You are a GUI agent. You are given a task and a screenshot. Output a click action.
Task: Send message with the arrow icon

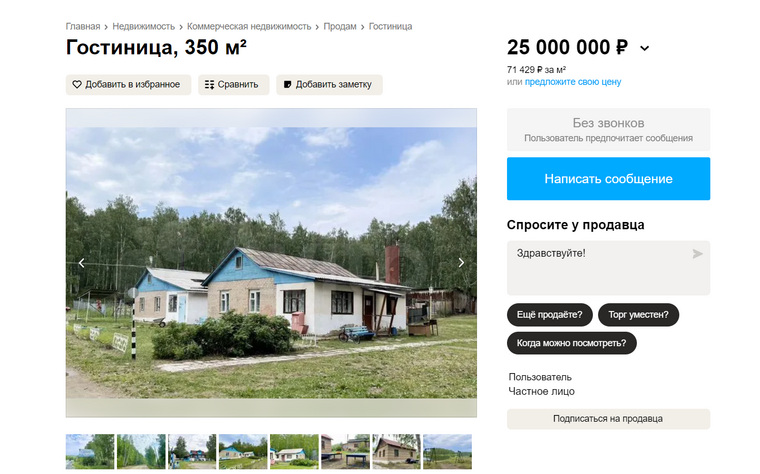coord(697,254)
